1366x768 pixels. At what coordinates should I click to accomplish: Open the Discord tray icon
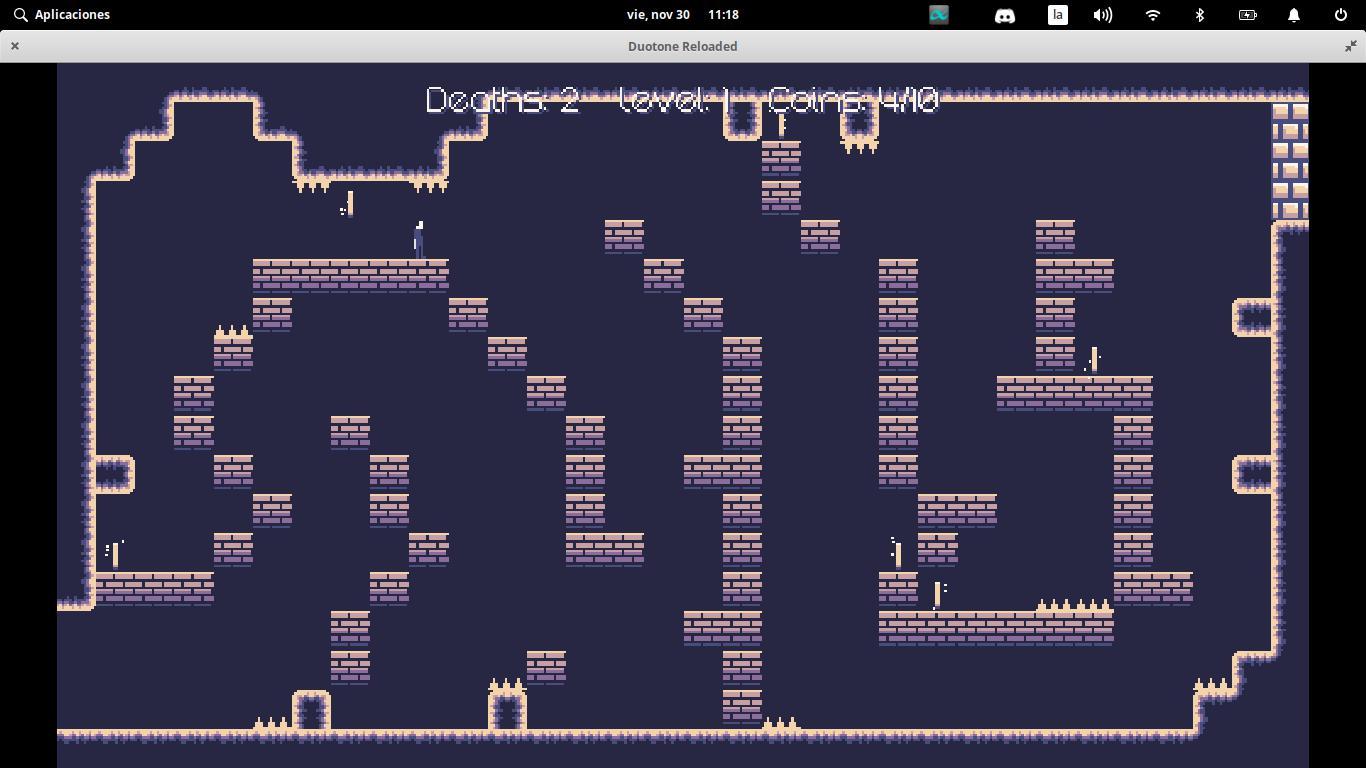[1004, 15]
